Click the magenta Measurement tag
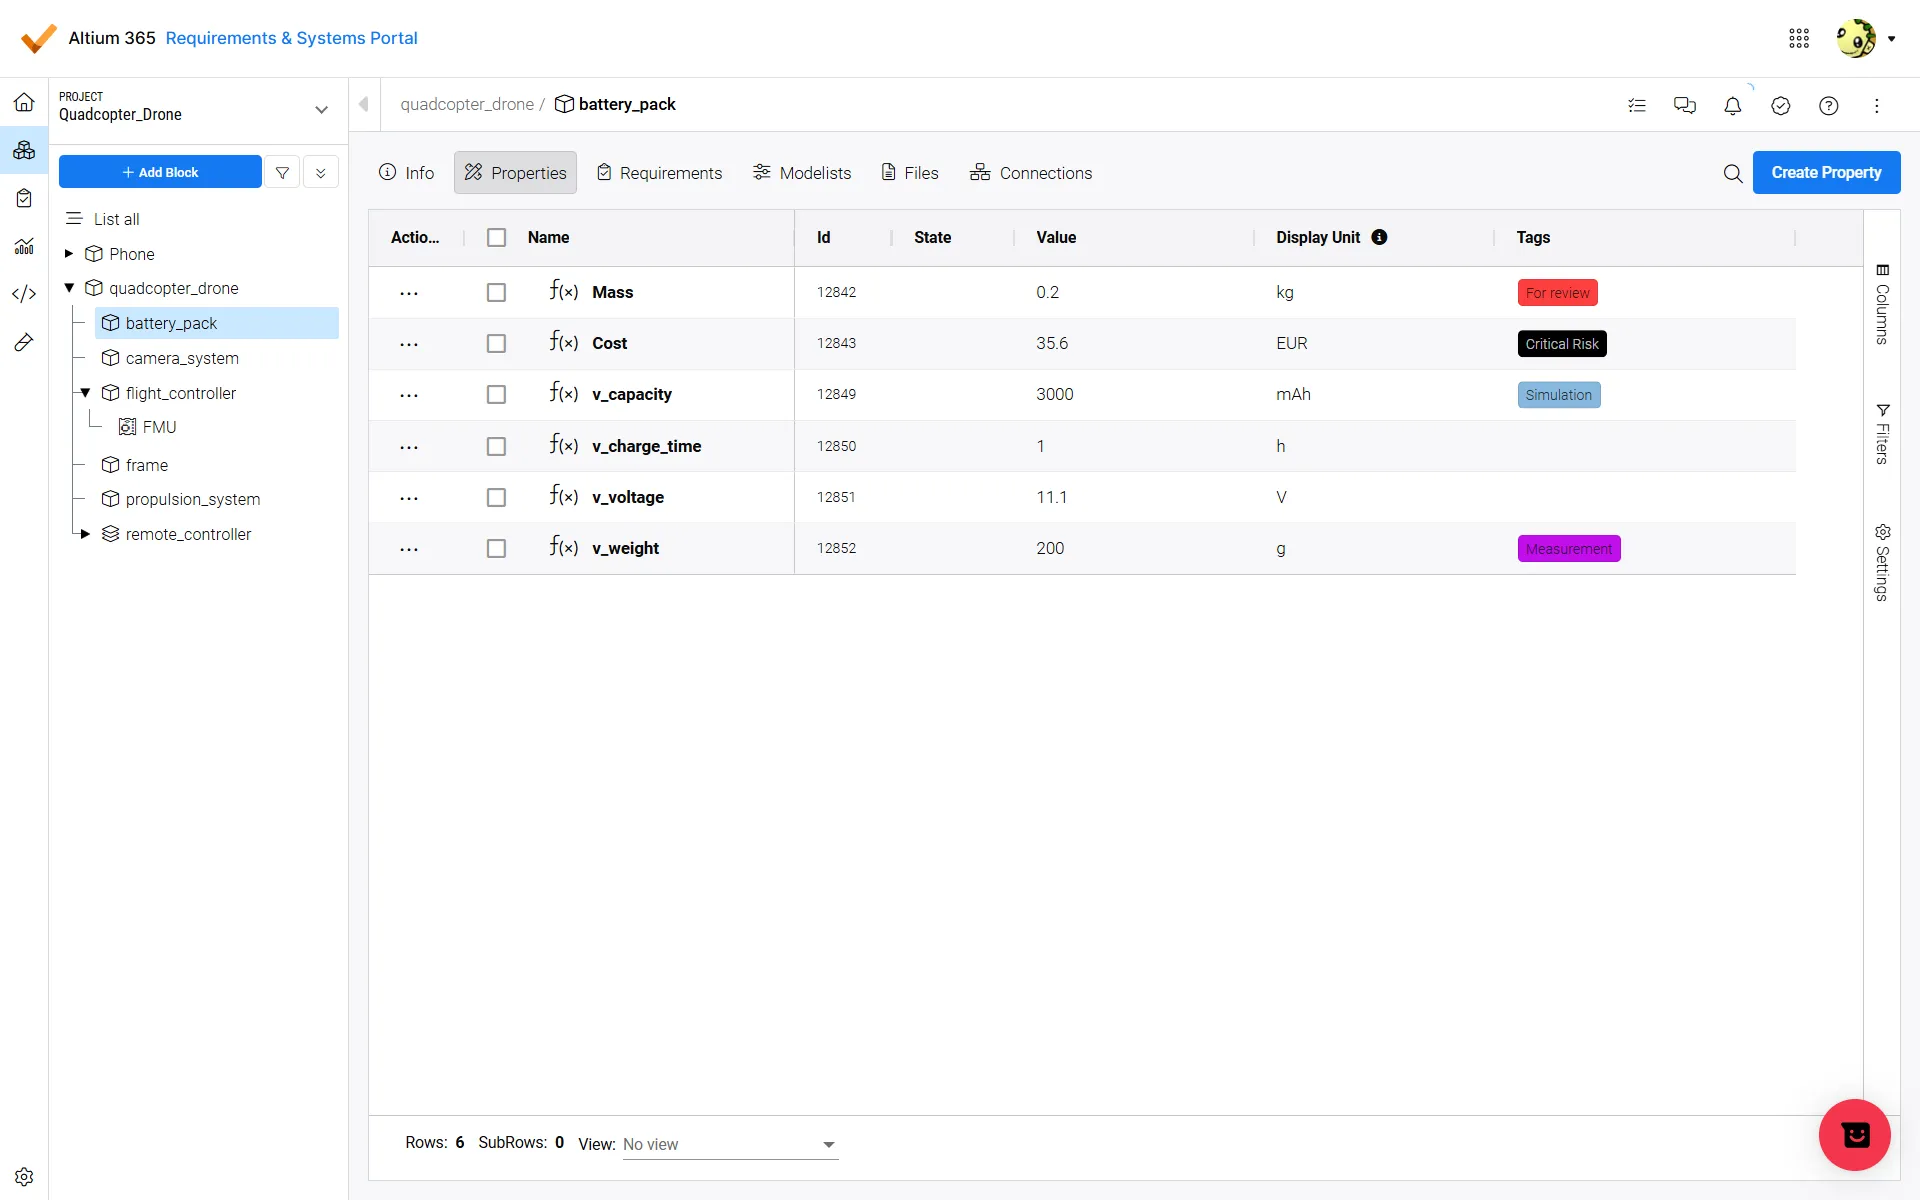1920x1200 pixels. coord(1568,549)
